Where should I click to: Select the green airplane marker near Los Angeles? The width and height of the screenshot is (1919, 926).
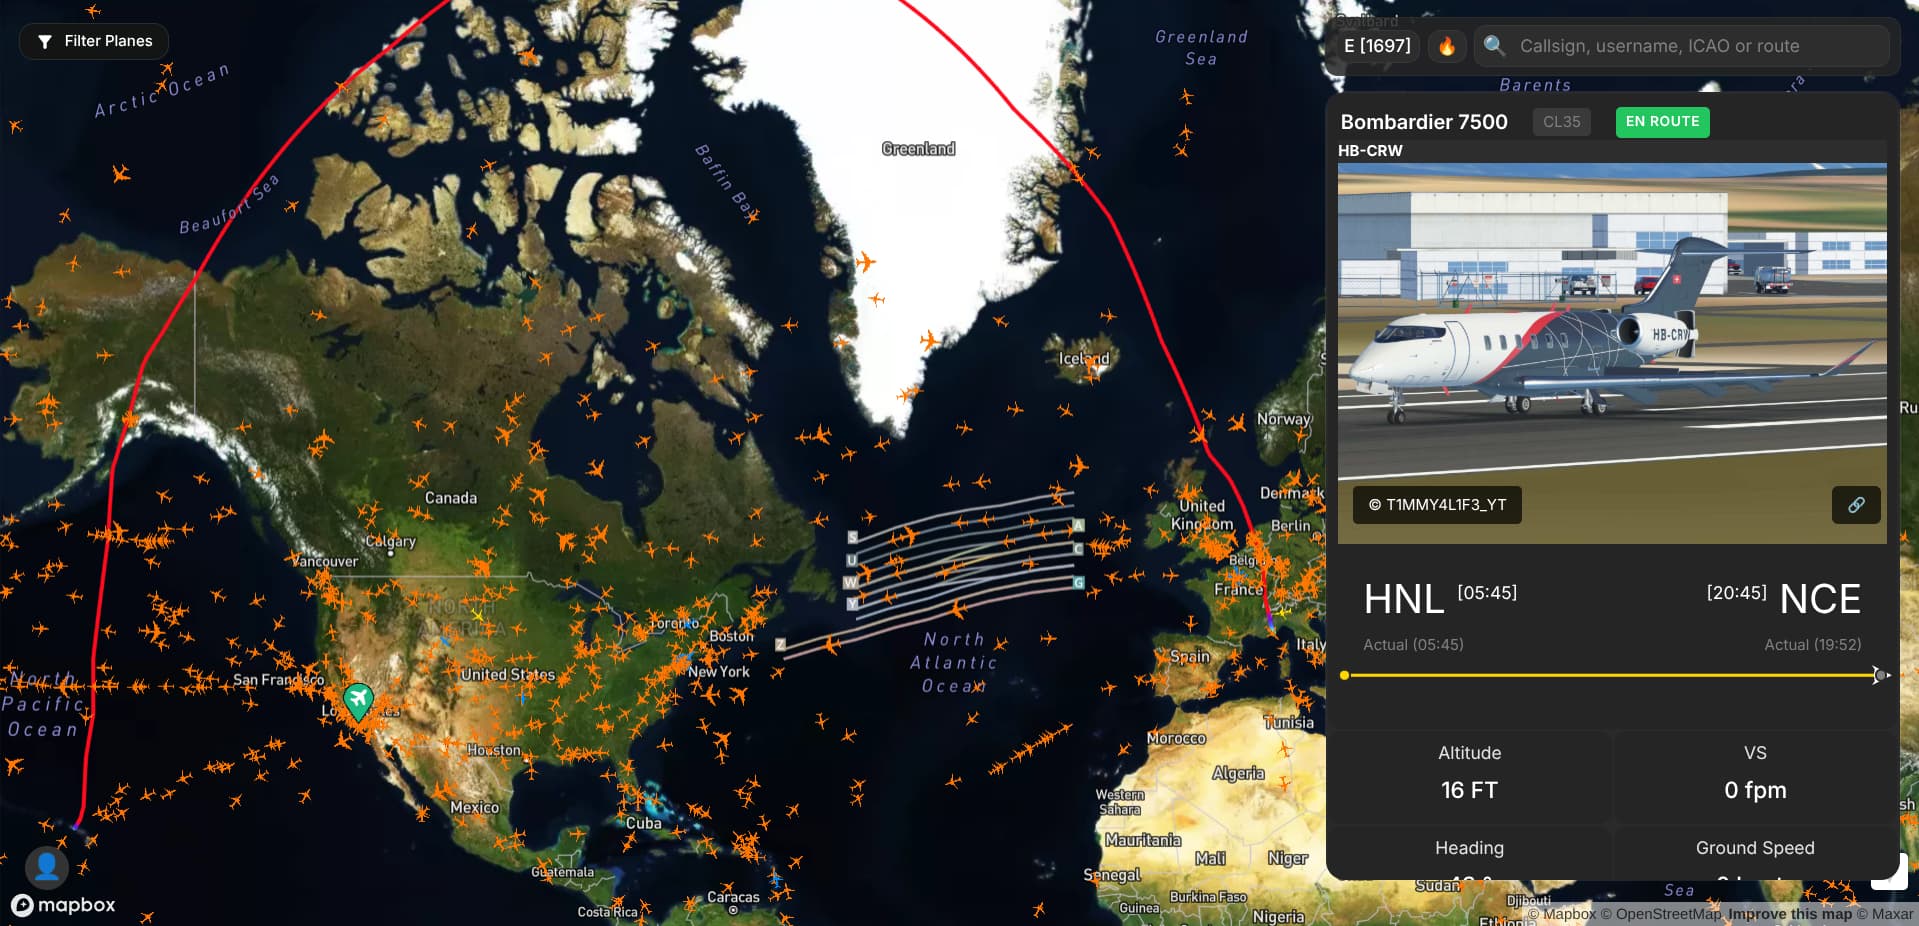[x=358, y=701]
